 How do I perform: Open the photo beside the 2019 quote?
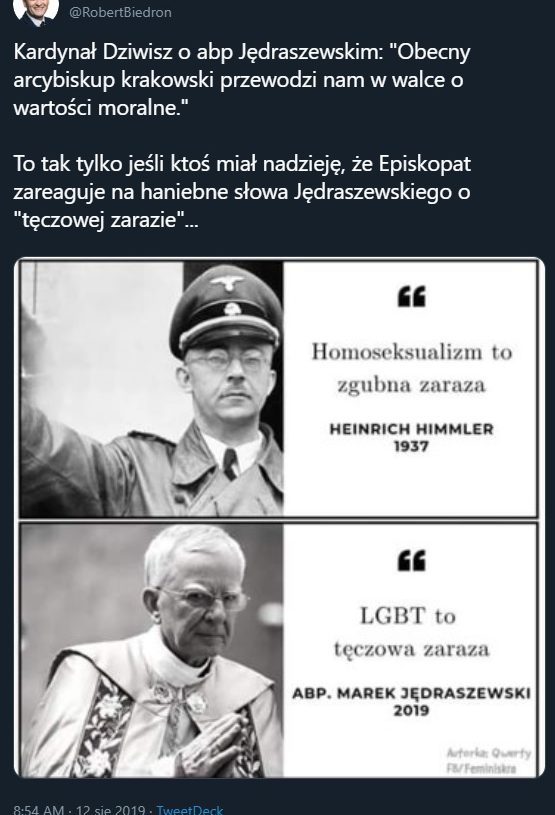[152, 650]
